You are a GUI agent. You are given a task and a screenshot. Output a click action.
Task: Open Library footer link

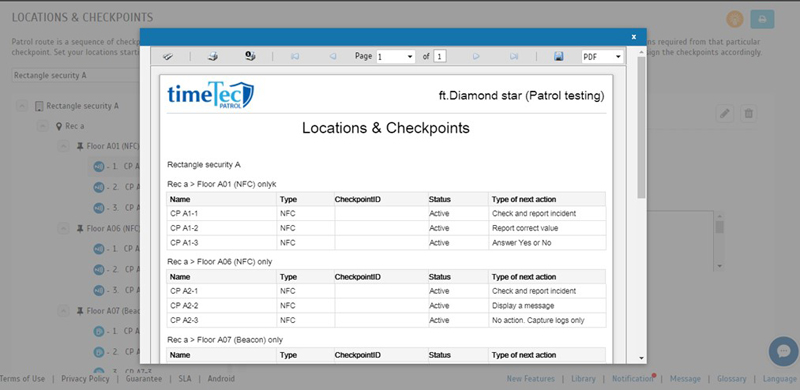pyautogui.click(x=583, y=379)
